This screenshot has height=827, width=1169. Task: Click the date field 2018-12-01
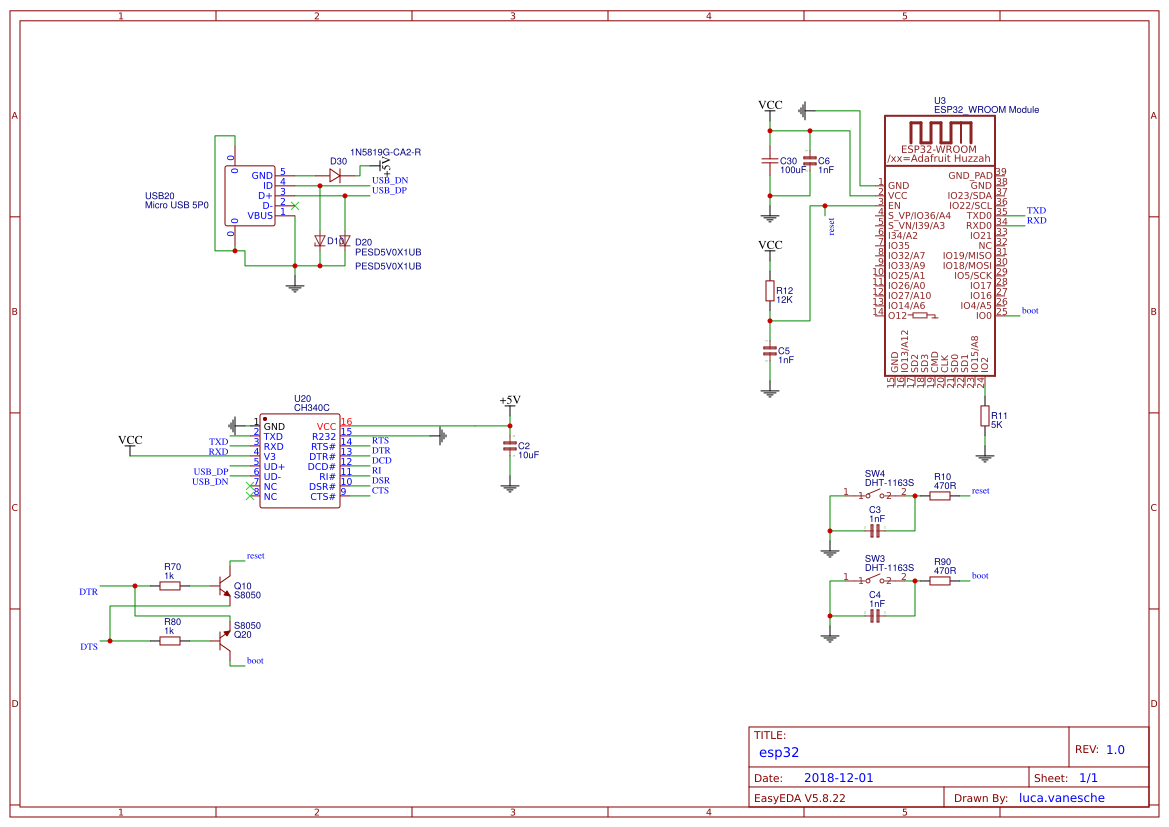point(841,777)
